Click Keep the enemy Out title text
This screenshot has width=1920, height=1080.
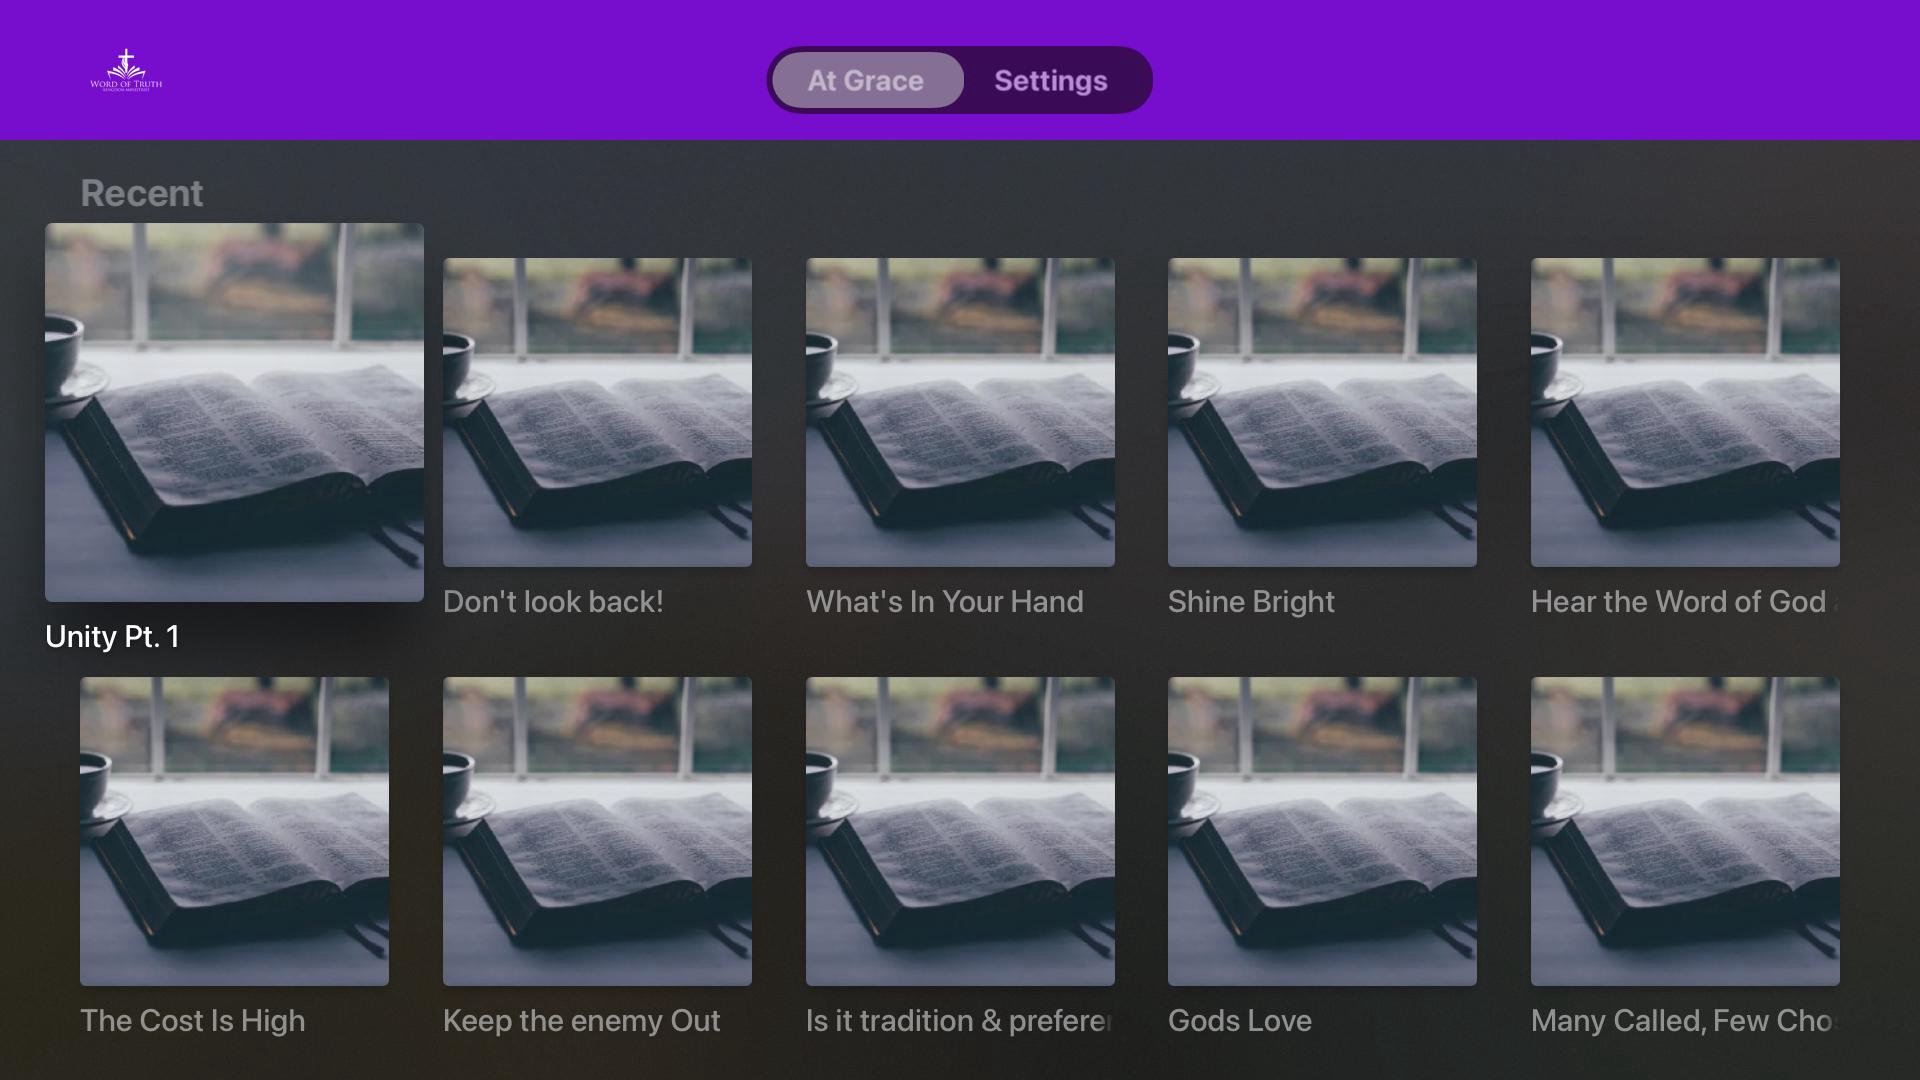pyautogui.click(x=581, y=1021)
